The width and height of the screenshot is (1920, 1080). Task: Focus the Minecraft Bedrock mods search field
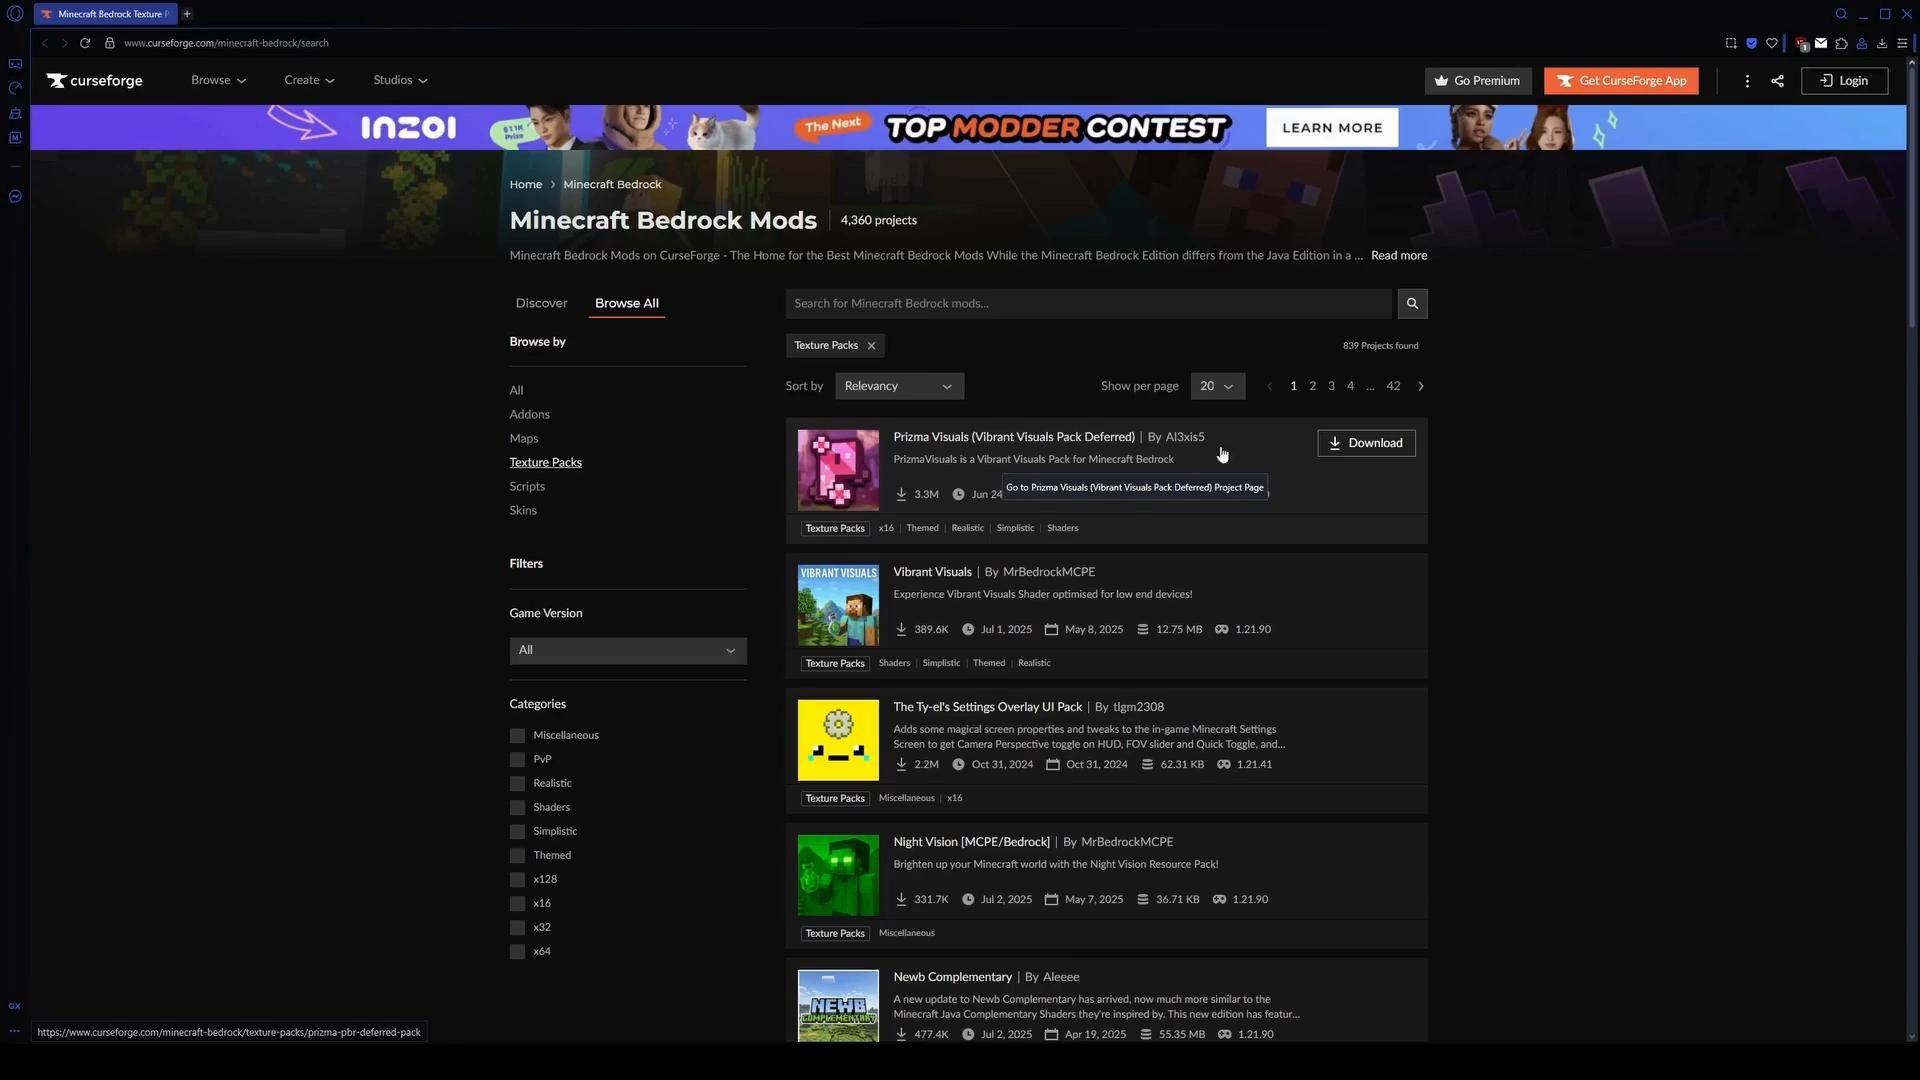[x=1088, y=303]
